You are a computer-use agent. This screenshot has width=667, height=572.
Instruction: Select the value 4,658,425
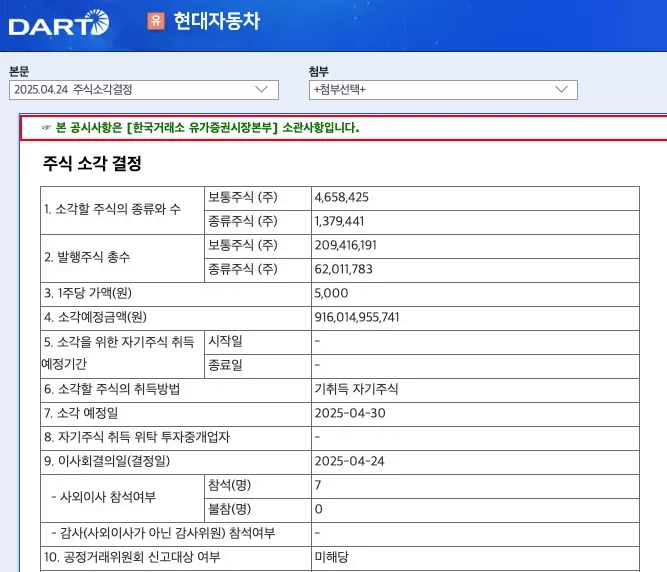click(x=342, y=197)
